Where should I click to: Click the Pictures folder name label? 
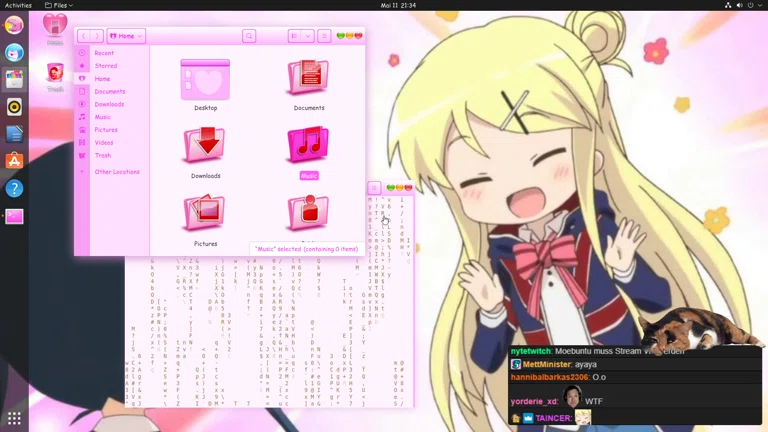206,243
